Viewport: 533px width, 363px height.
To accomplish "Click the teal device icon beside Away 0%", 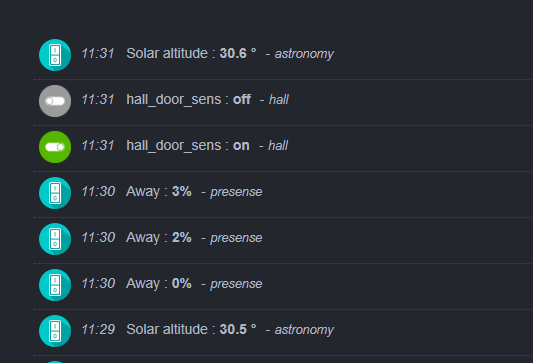I will 55,285.
